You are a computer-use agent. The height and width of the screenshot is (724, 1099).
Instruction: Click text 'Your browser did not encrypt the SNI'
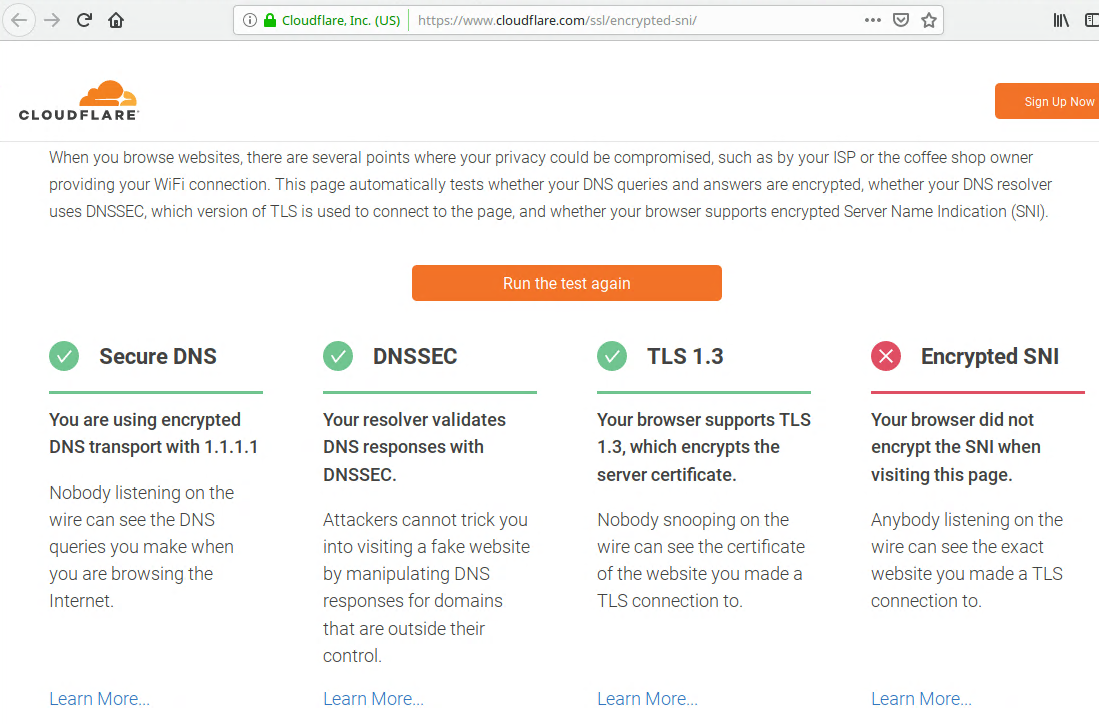point(956,447)
